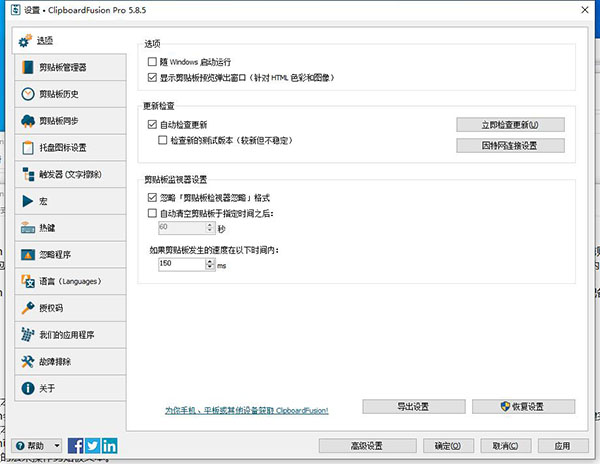Open the Facebook page icon
Image resolution: width=600 pixels, height=464 pixels.
tap(75, 446)
